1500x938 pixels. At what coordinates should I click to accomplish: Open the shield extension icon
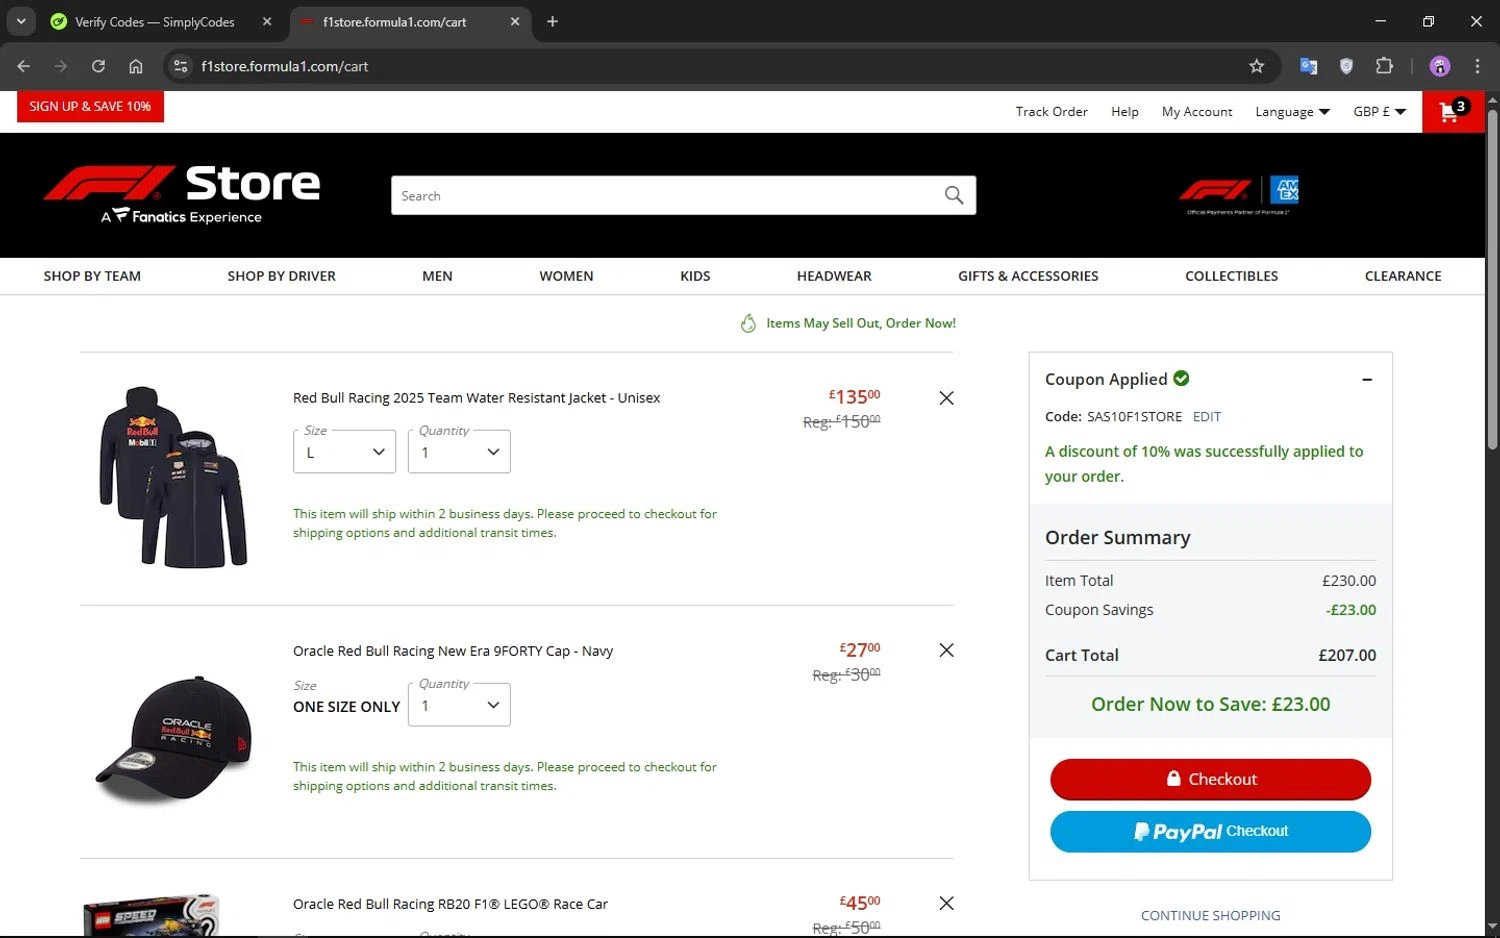1346,66
